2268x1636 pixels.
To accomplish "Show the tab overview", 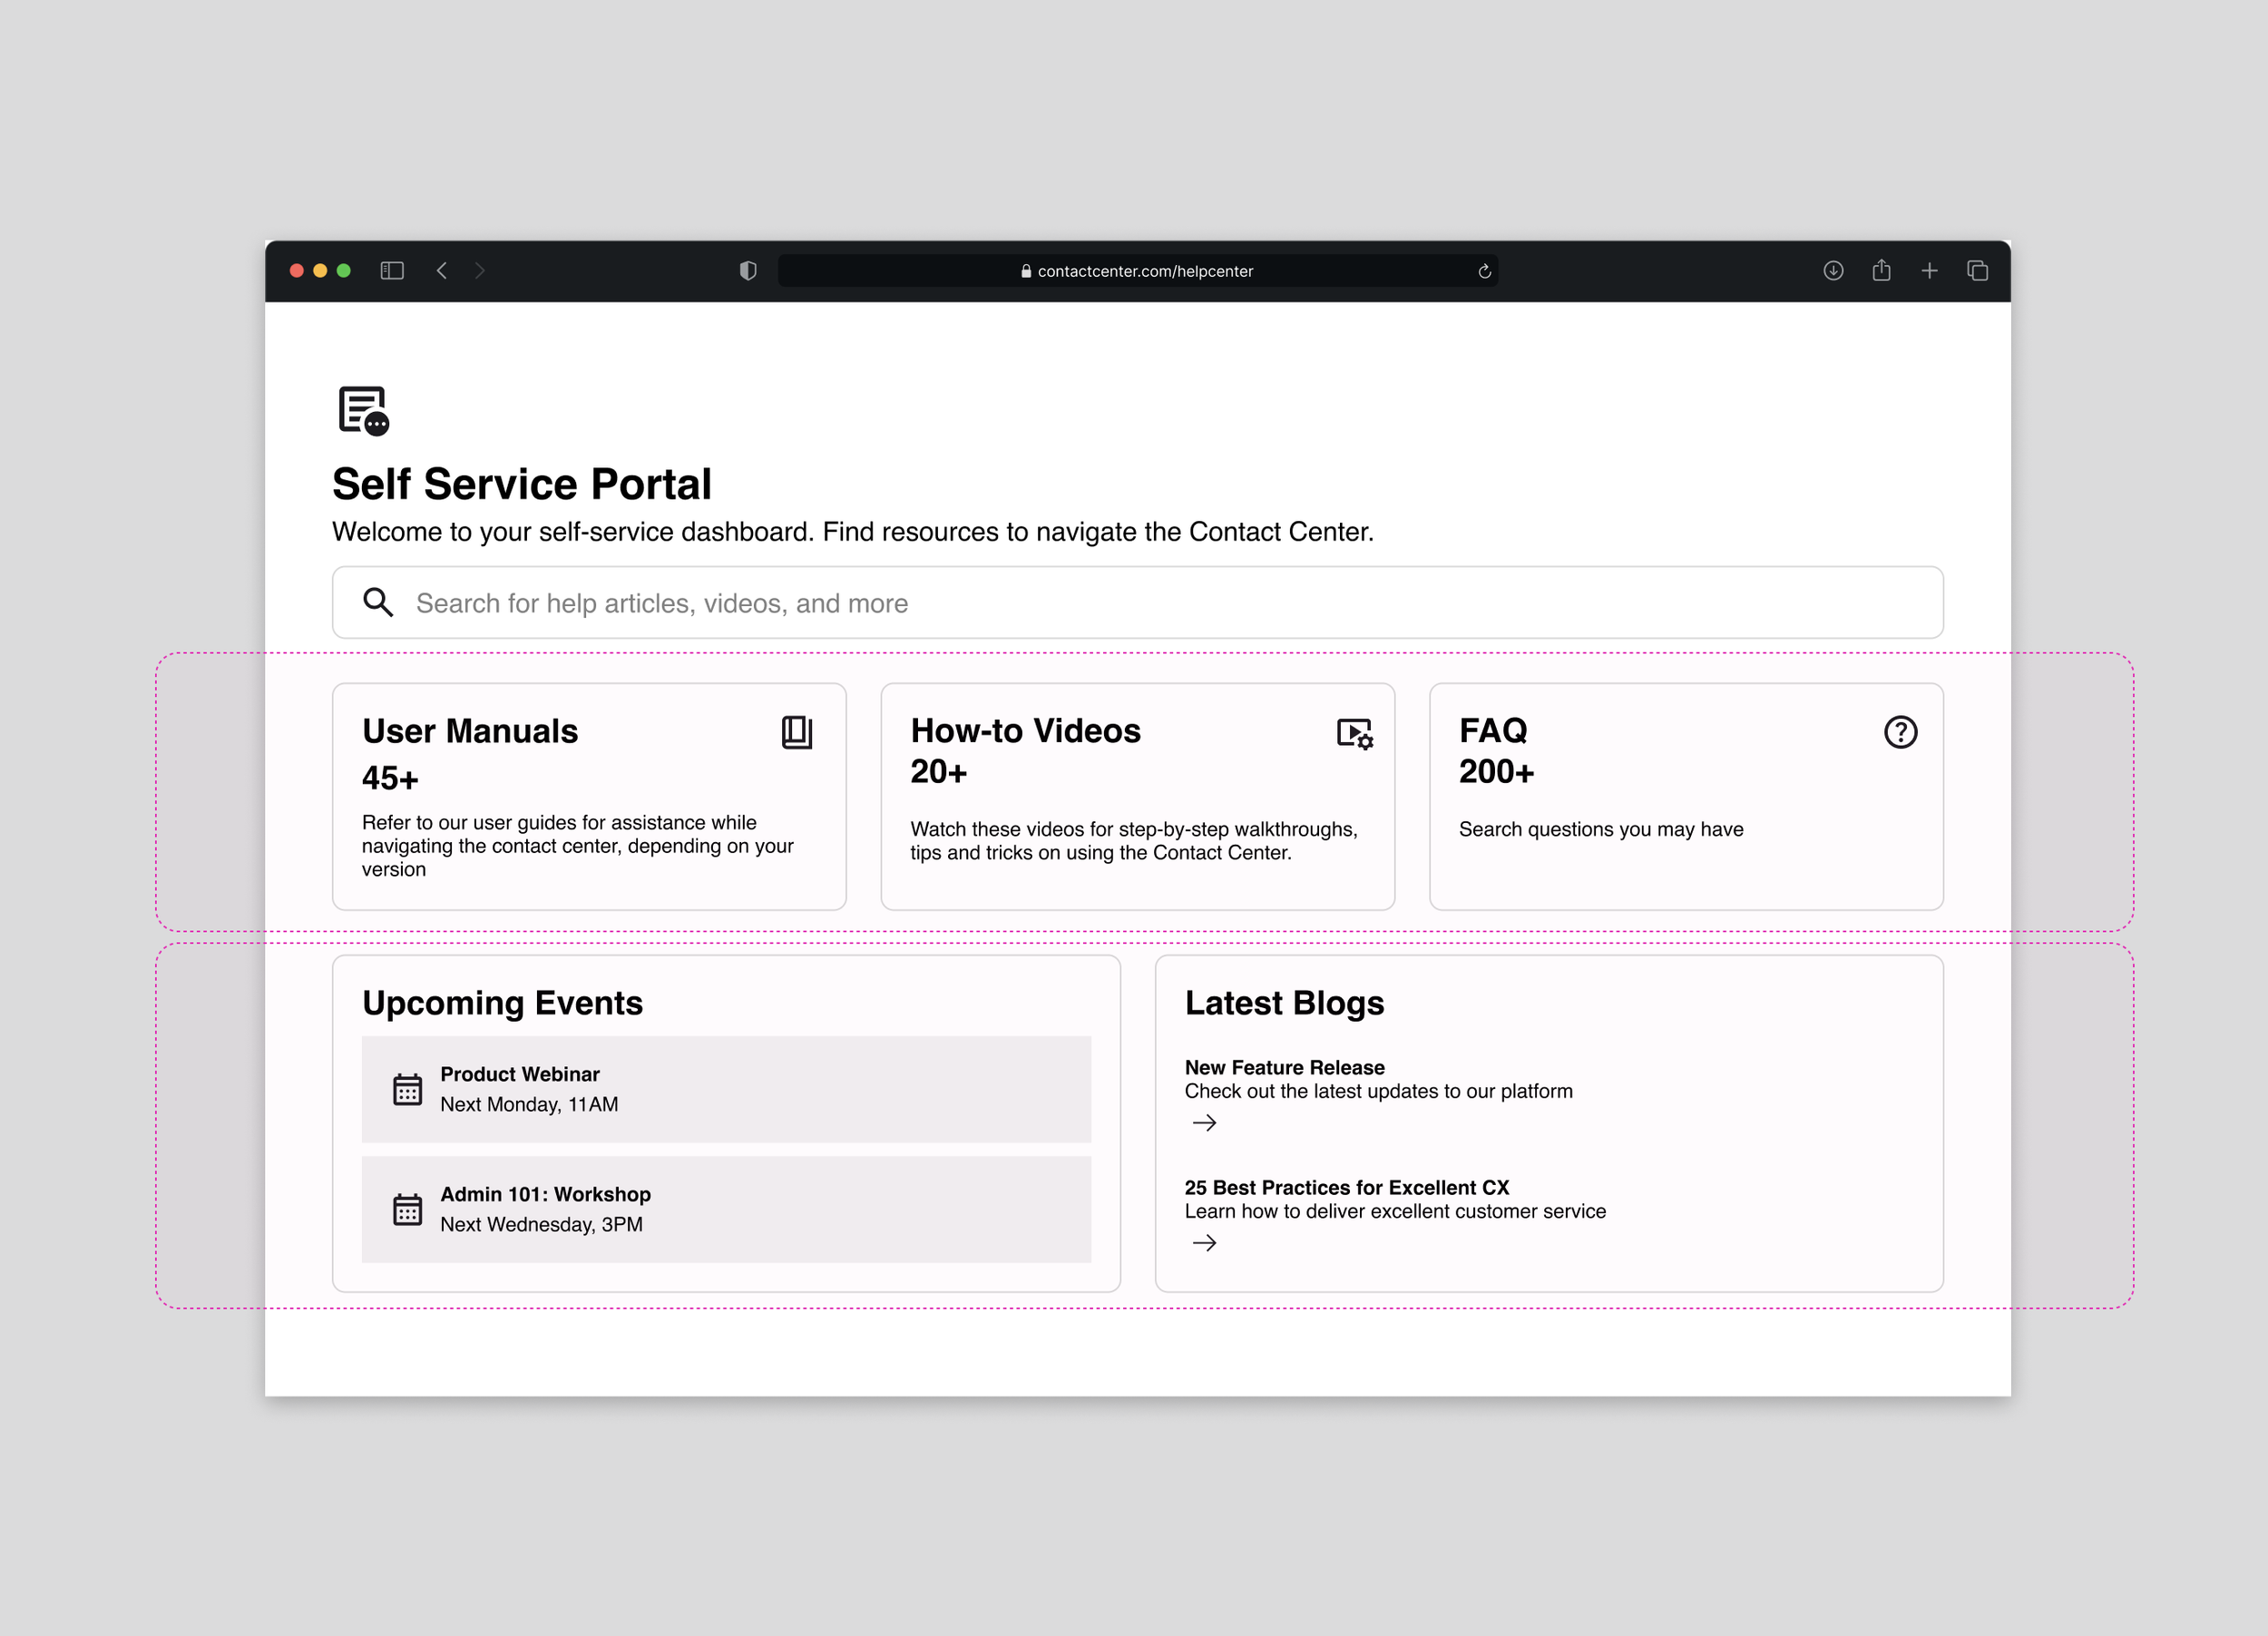I will (x=1977, y=271).
